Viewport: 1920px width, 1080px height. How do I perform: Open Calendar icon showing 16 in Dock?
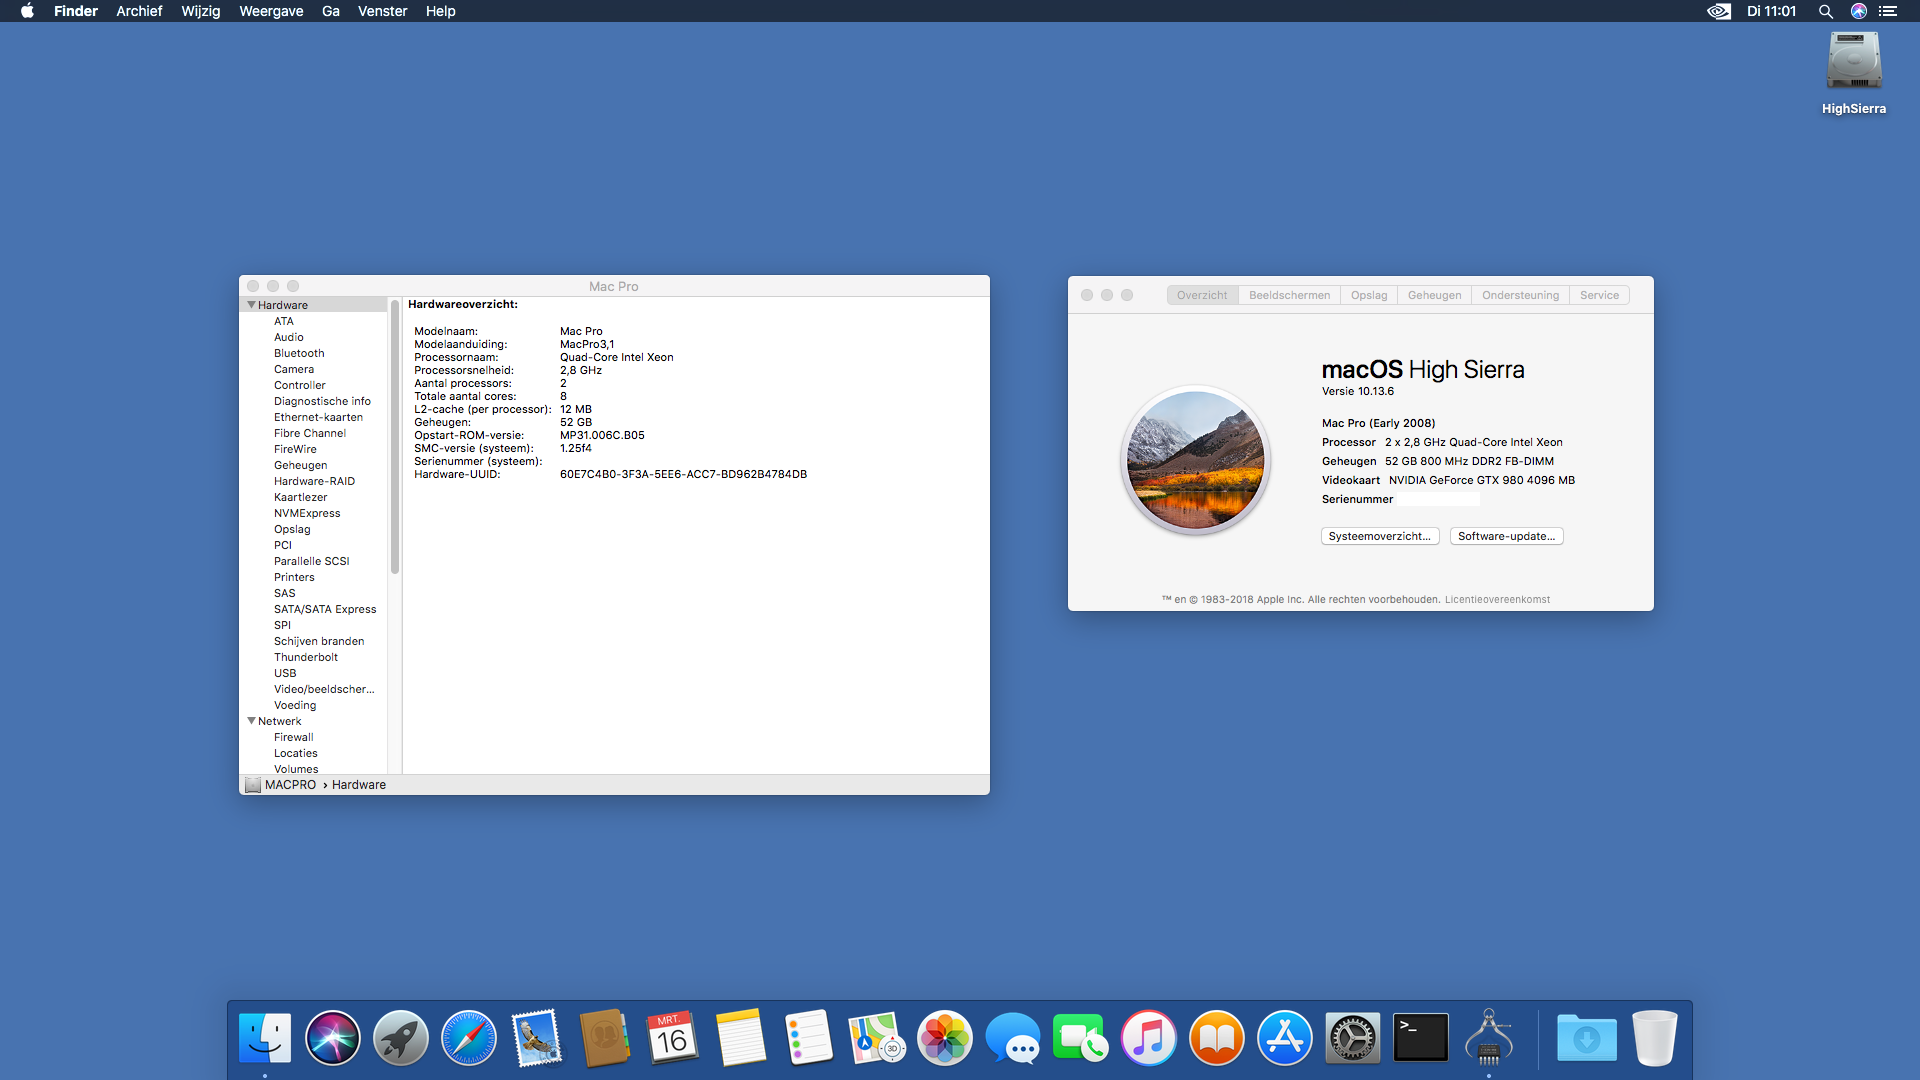[673, 1038]
